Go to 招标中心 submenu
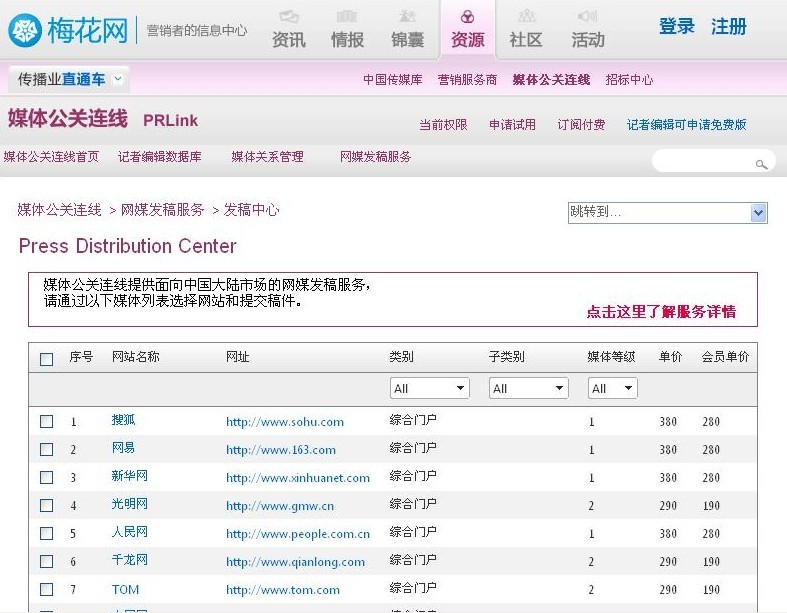The height and width of the screenshot is (613, 787). (629, 80)
